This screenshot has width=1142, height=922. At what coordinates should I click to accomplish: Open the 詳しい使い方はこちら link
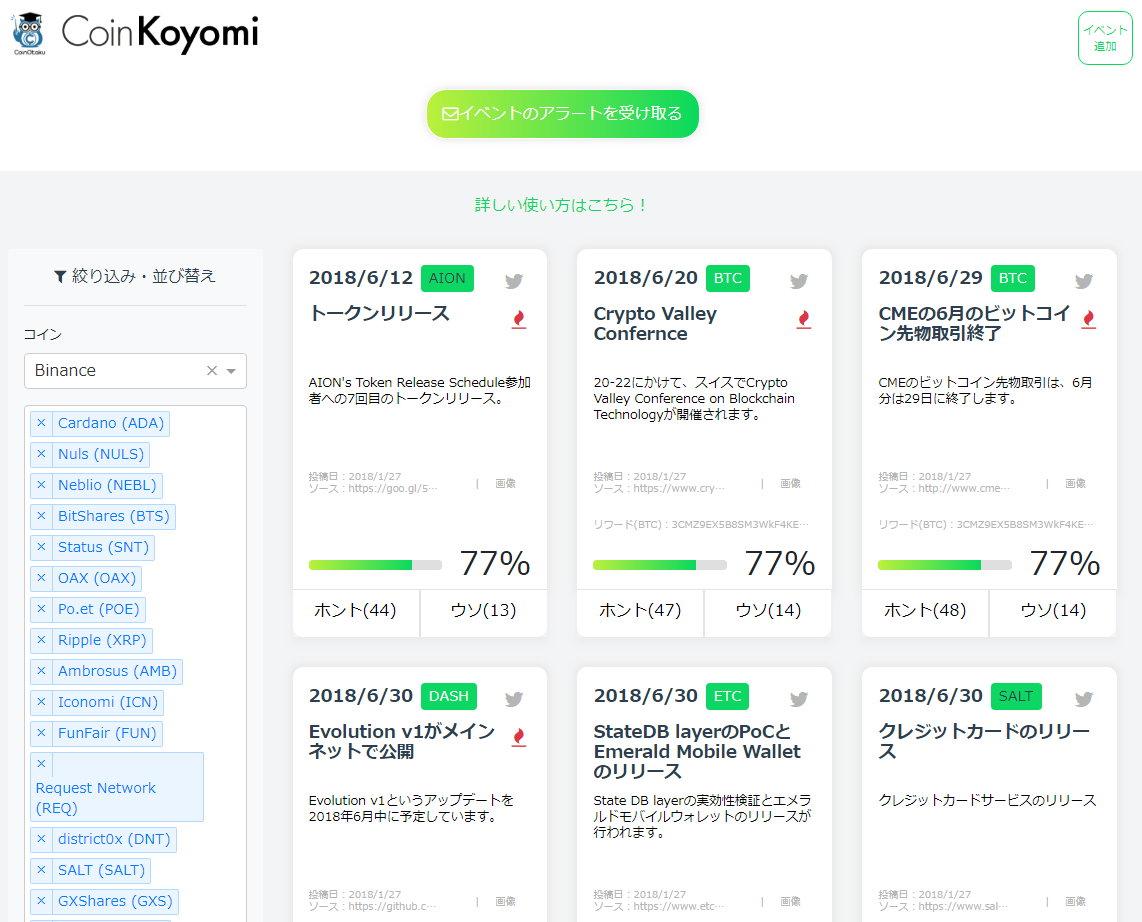point(562,205)
